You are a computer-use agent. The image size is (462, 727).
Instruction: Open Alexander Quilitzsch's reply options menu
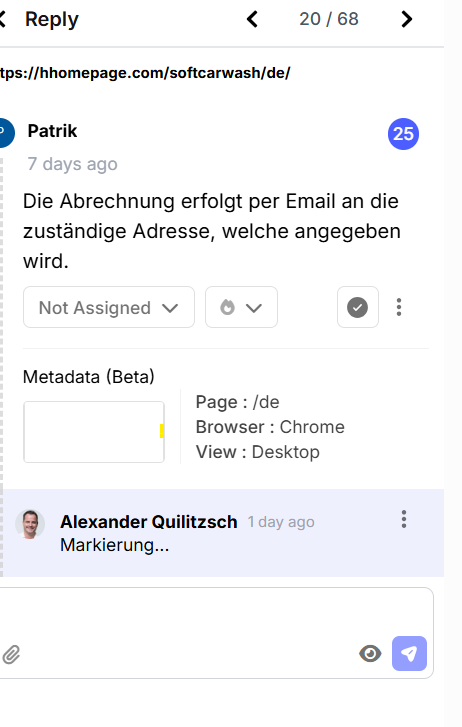tap(404, 519)
